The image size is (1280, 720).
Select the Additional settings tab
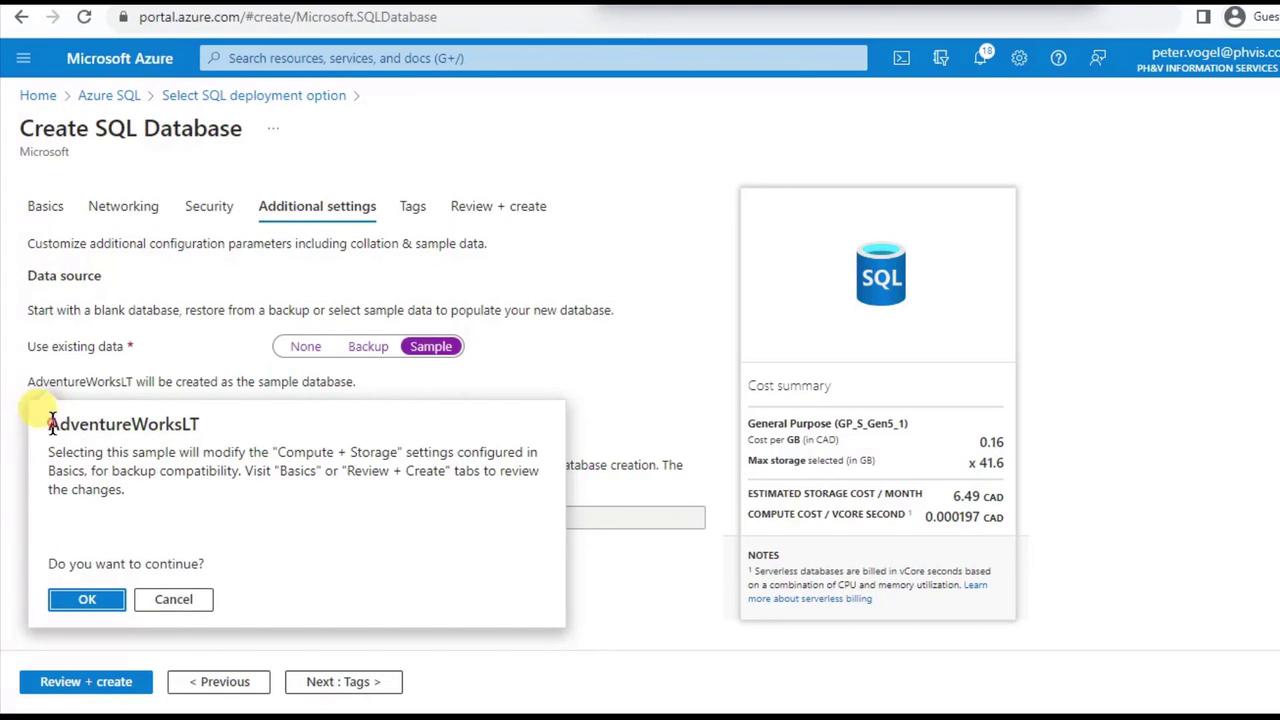tap(317, 206)
